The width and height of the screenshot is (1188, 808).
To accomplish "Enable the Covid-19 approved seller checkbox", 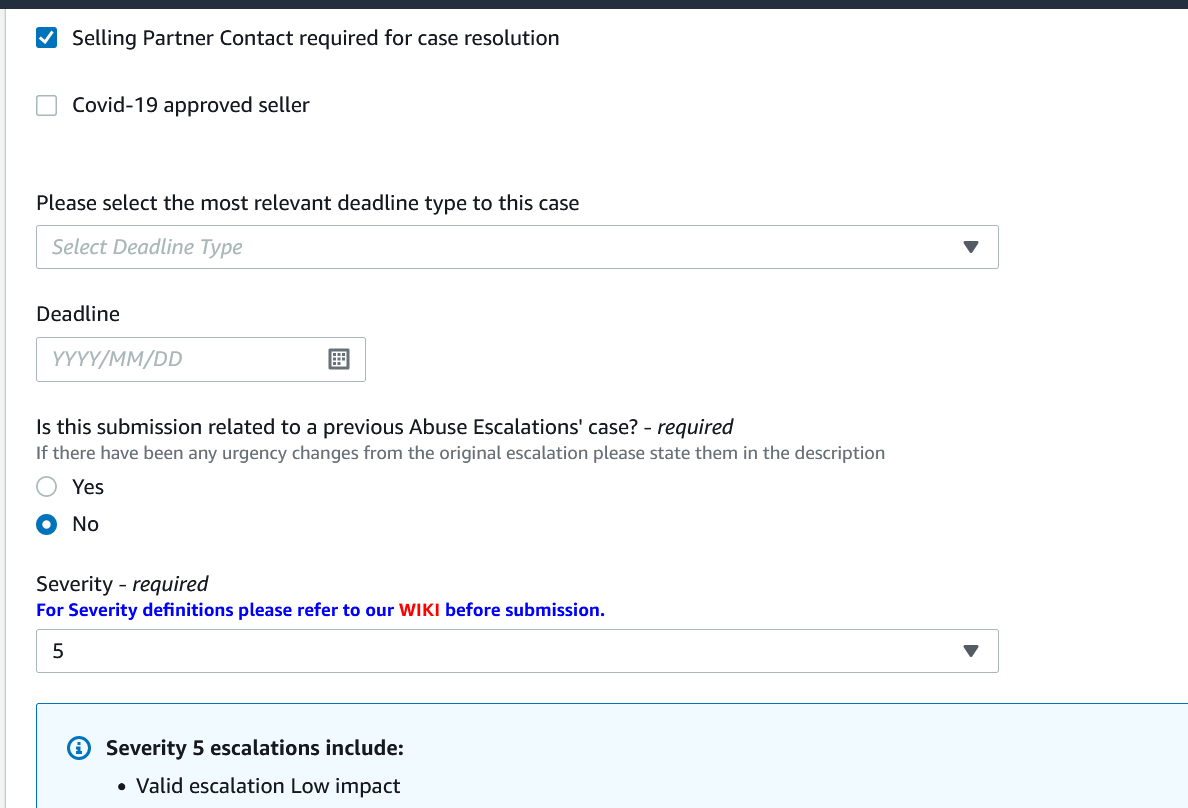I will (x=46, y=105).
